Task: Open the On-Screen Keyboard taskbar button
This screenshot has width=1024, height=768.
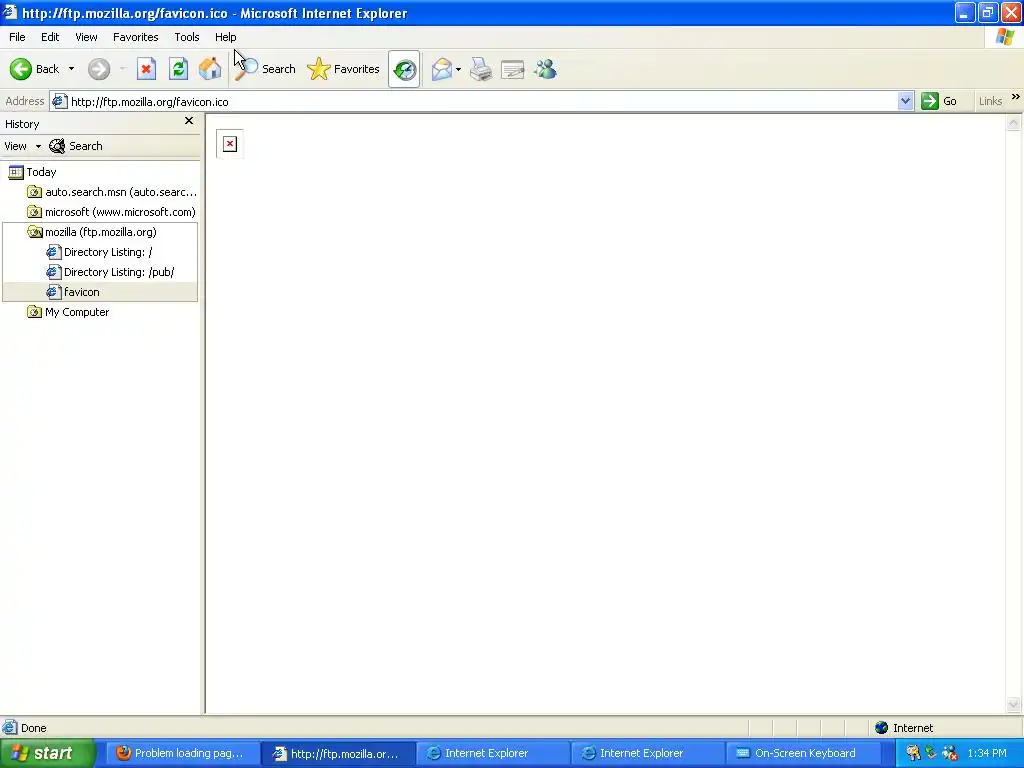Action: pyautogui.click(x=802, y=754)
